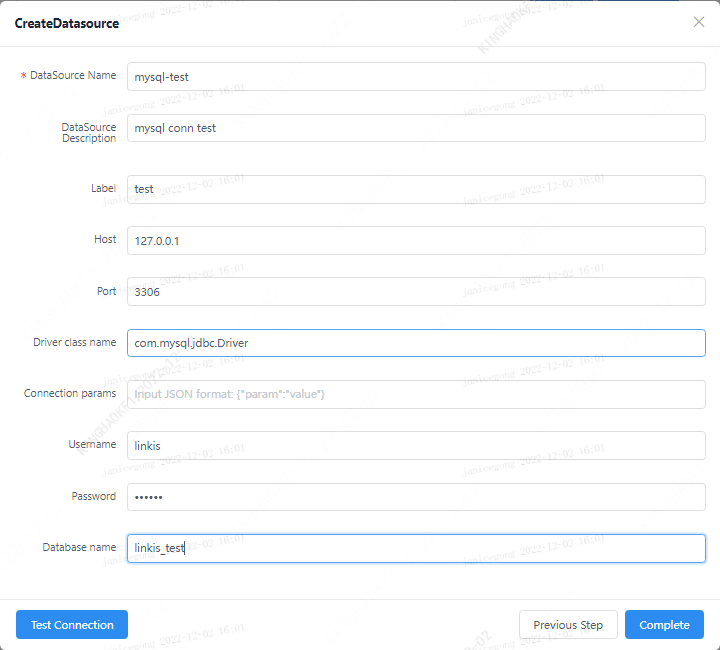Focus the Port field with 3306
The image size is (720, 650).
[x=416, y=292]
